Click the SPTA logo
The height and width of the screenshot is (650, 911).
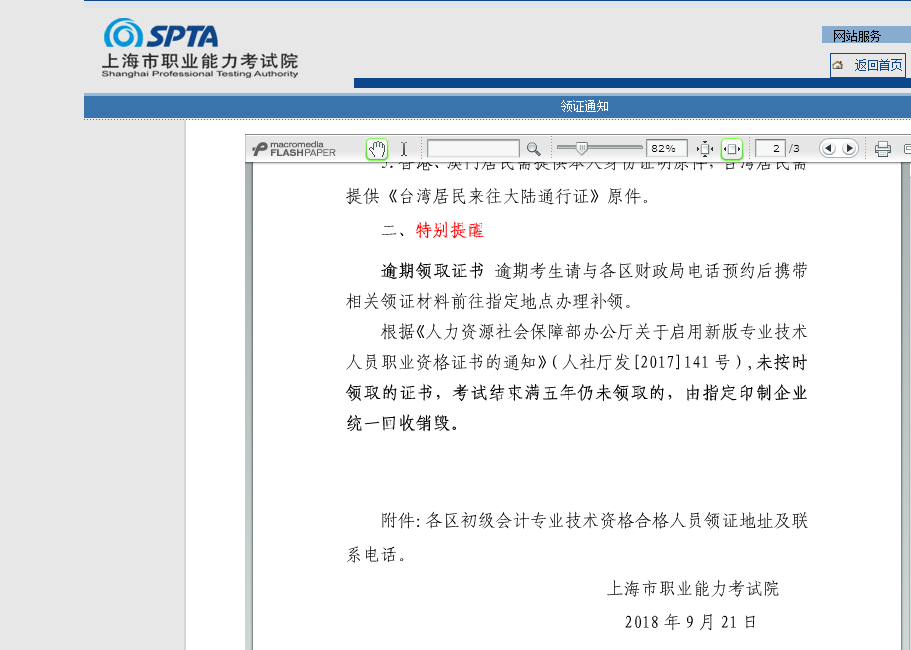click(162, 35)
